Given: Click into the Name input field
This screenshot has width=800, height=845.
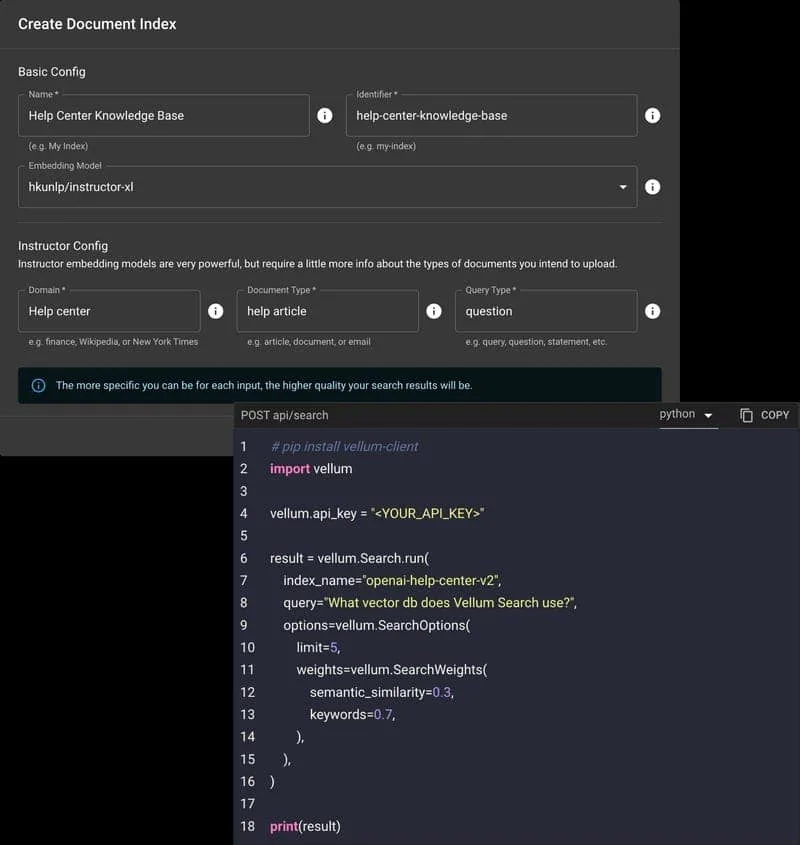Looking at the screenshot, I should (164, 115).
